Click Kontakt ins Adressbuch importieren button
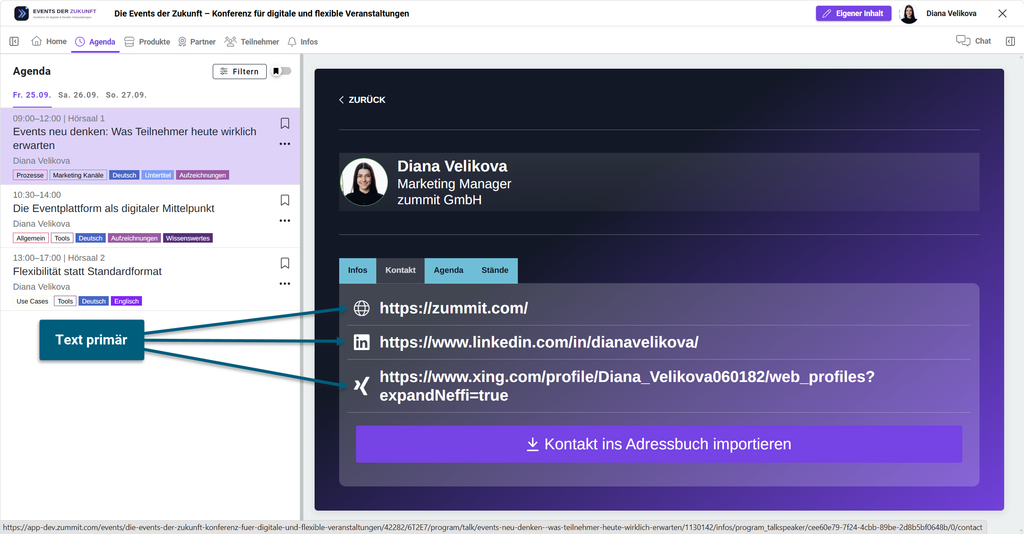 659,444
